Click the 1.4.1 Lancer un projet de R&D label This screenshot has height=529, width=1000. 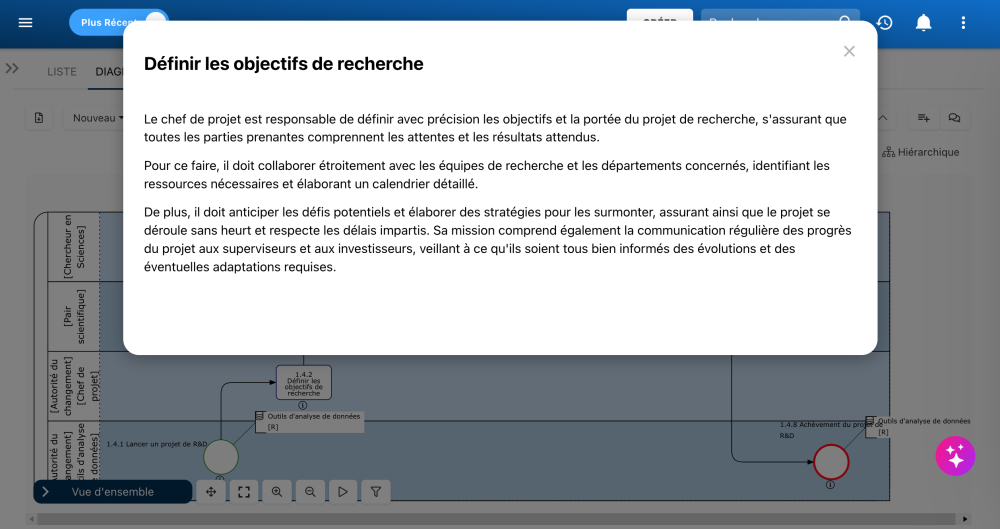coord(156,444)
